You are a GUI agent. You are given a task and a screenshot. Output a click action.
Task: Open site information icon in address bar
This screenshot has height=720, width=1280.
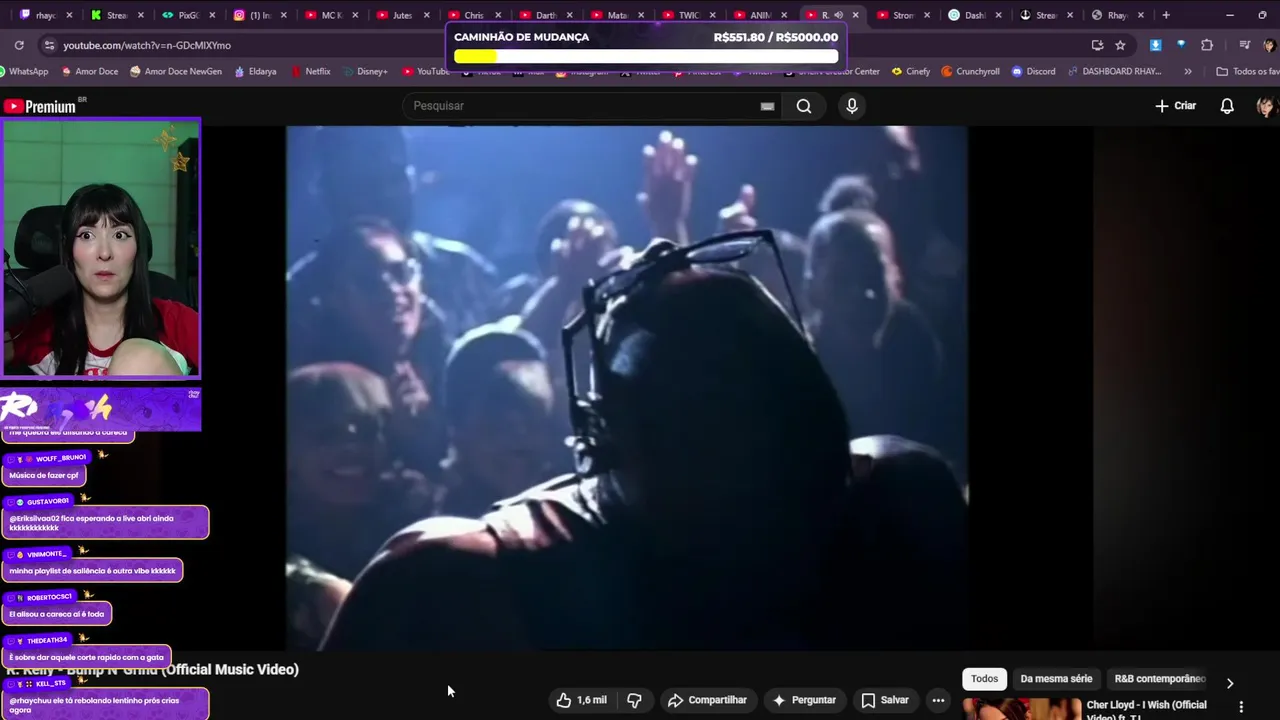(49, 45)
